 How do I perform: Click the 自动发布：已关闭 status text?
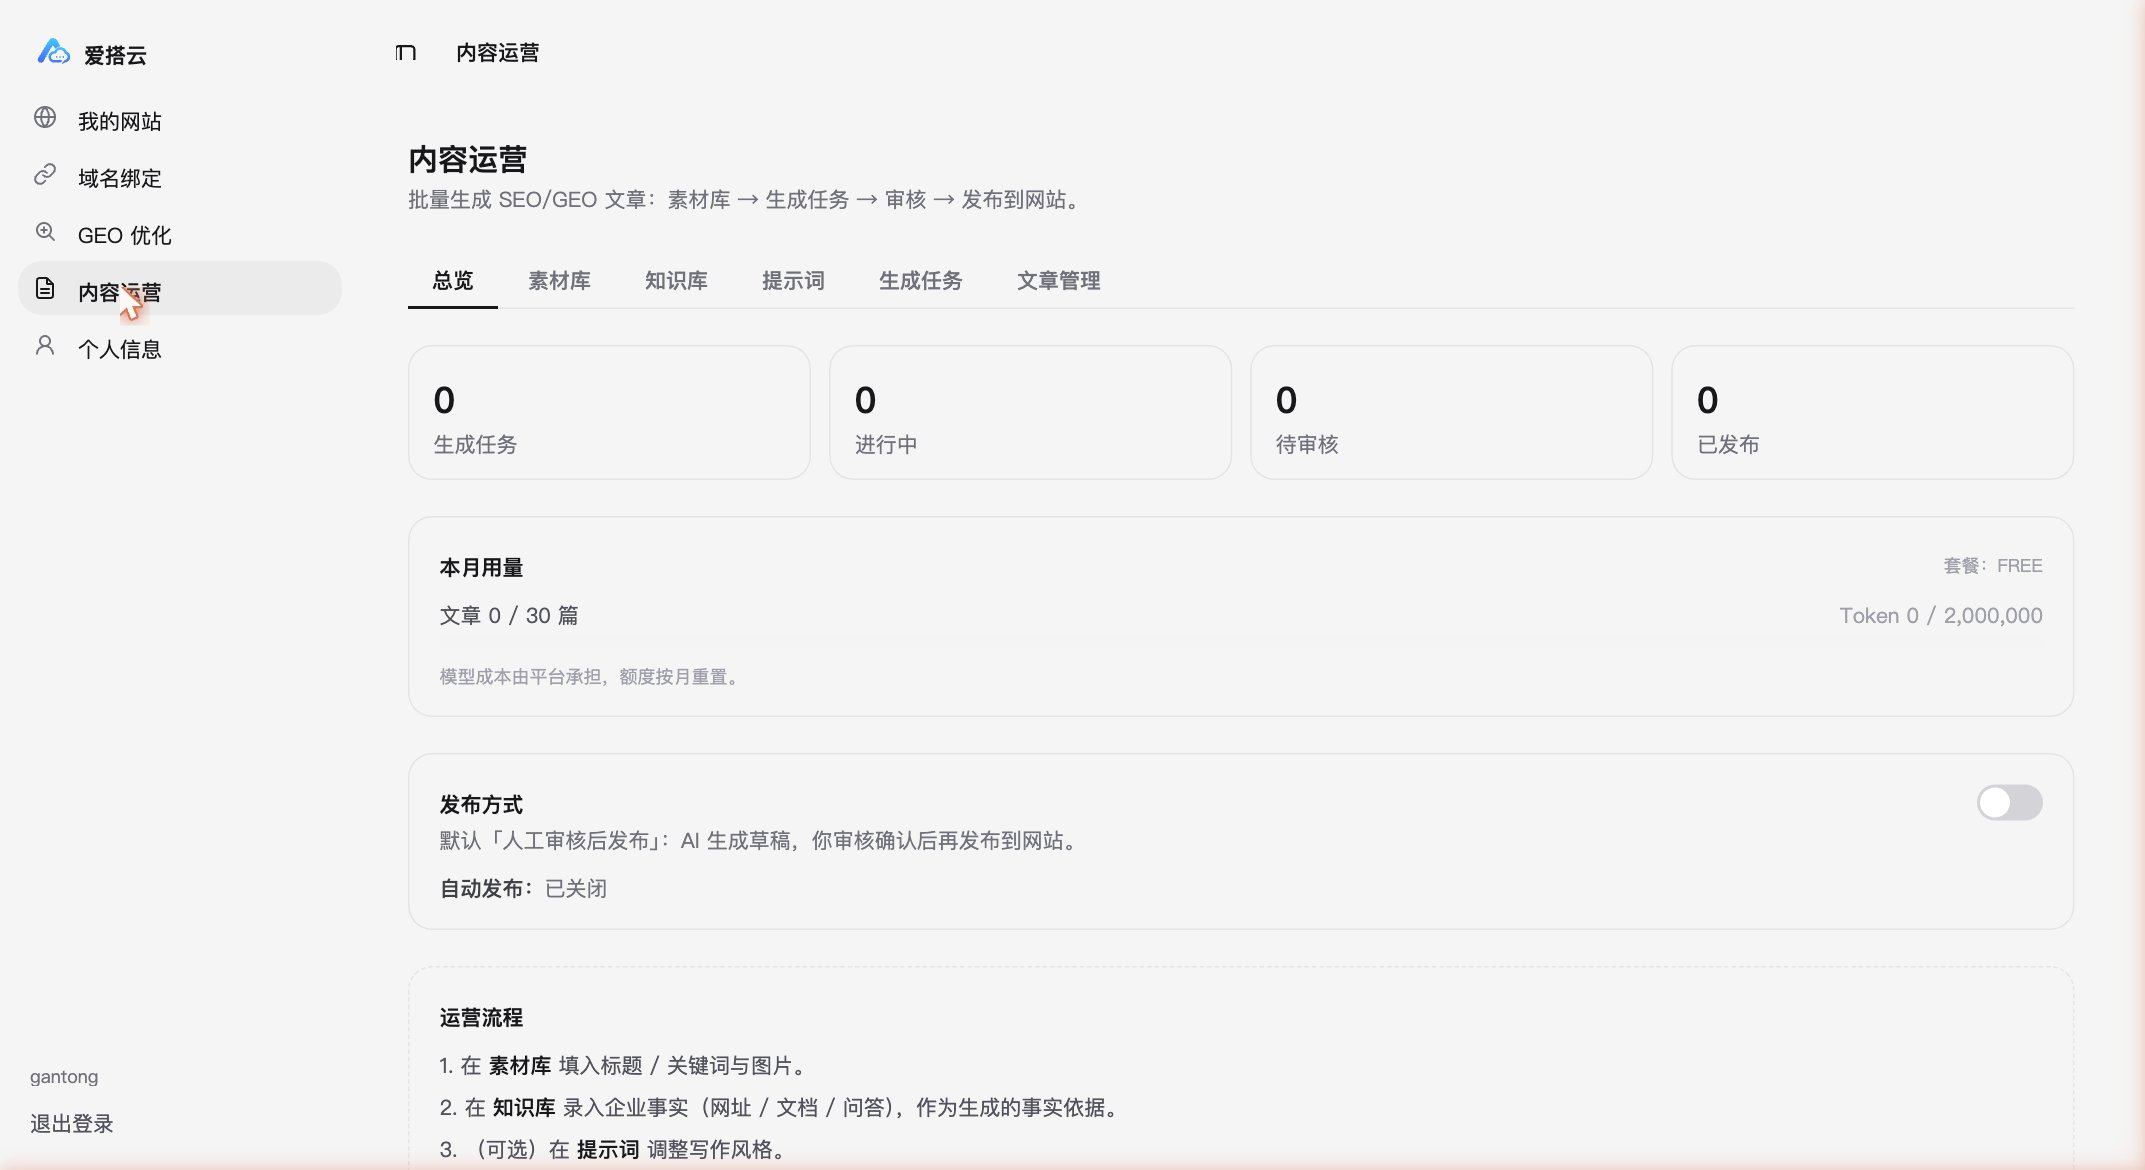click(523, 889)
